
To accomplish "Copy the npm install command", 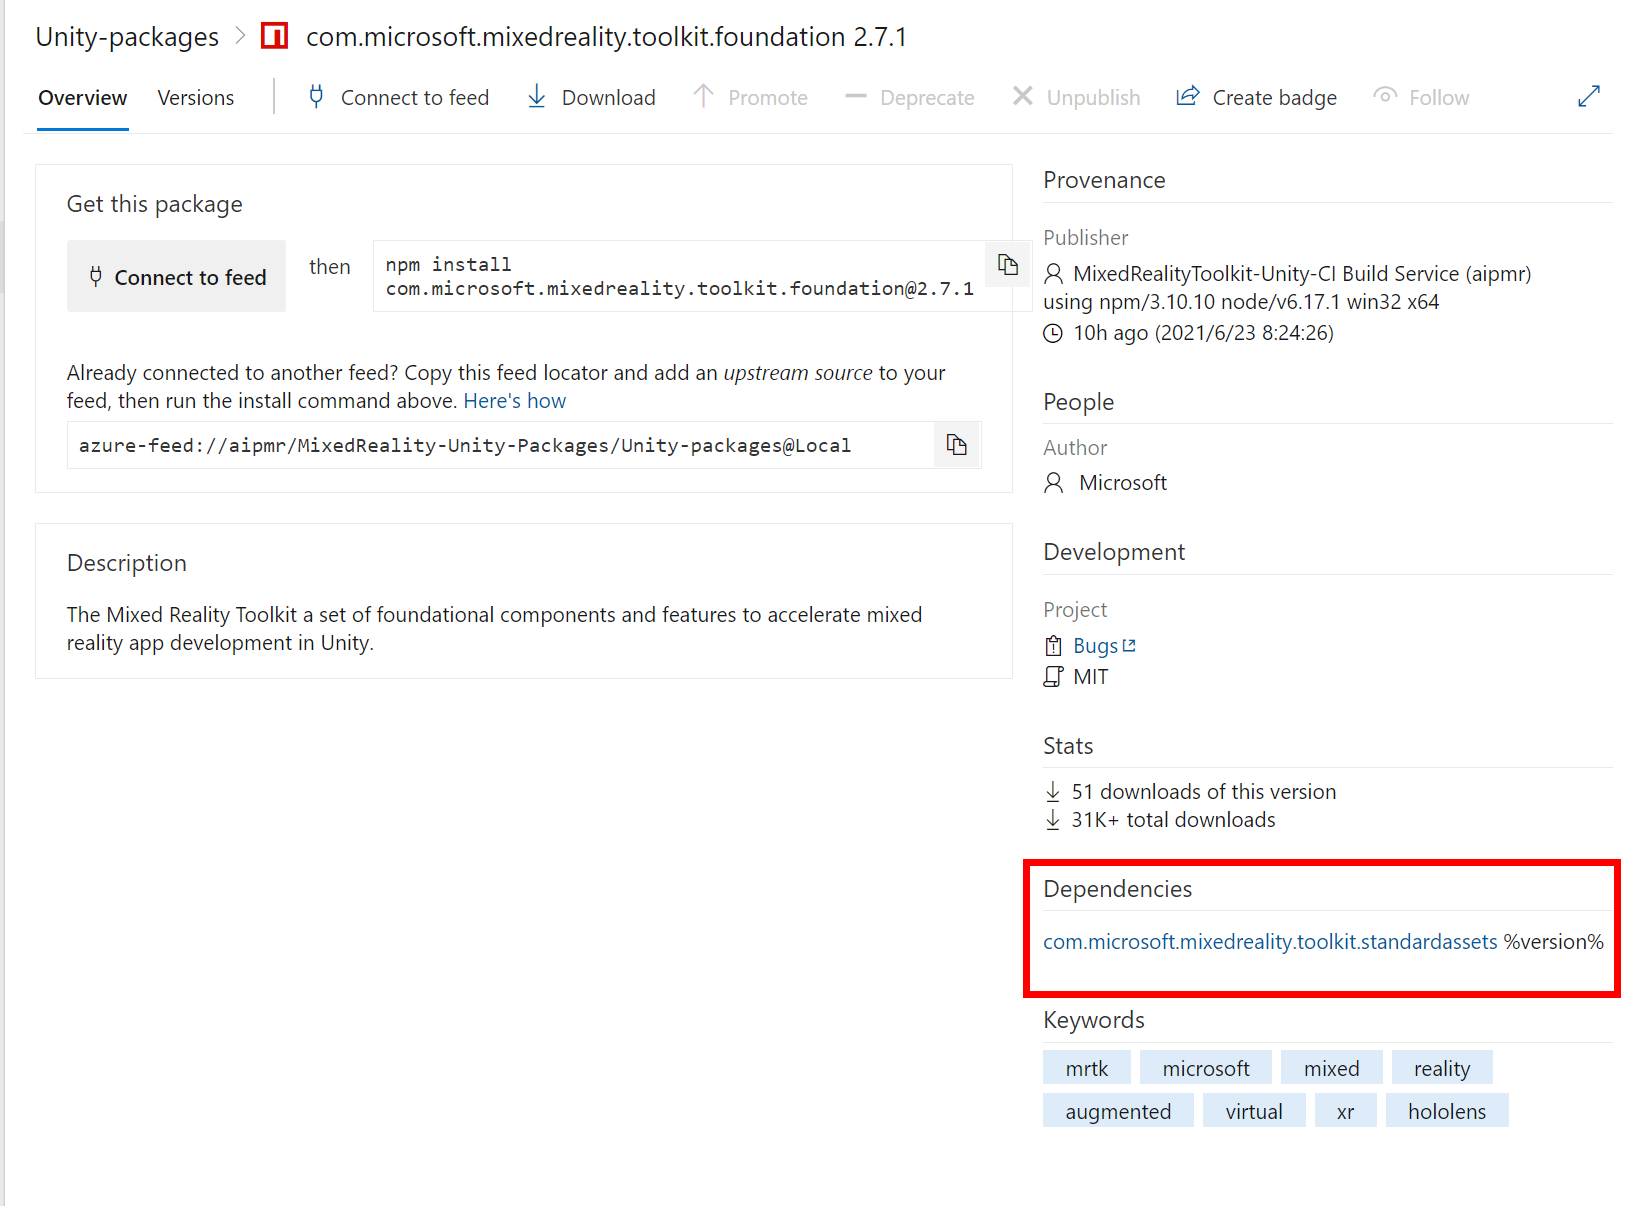I will pyautogui.click(x=1008, y=264).
